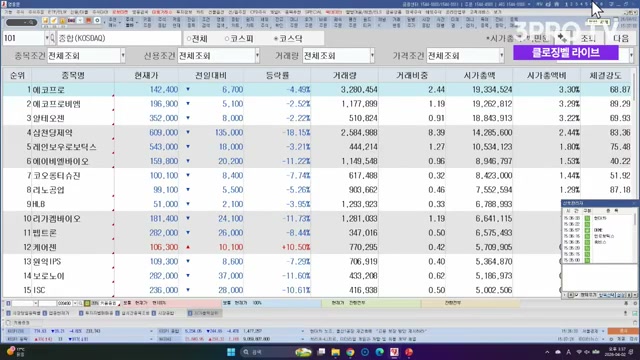Click the sparkle icon left of 조회
This screenshot has width=640, height=360.
[x=562, y=38]
